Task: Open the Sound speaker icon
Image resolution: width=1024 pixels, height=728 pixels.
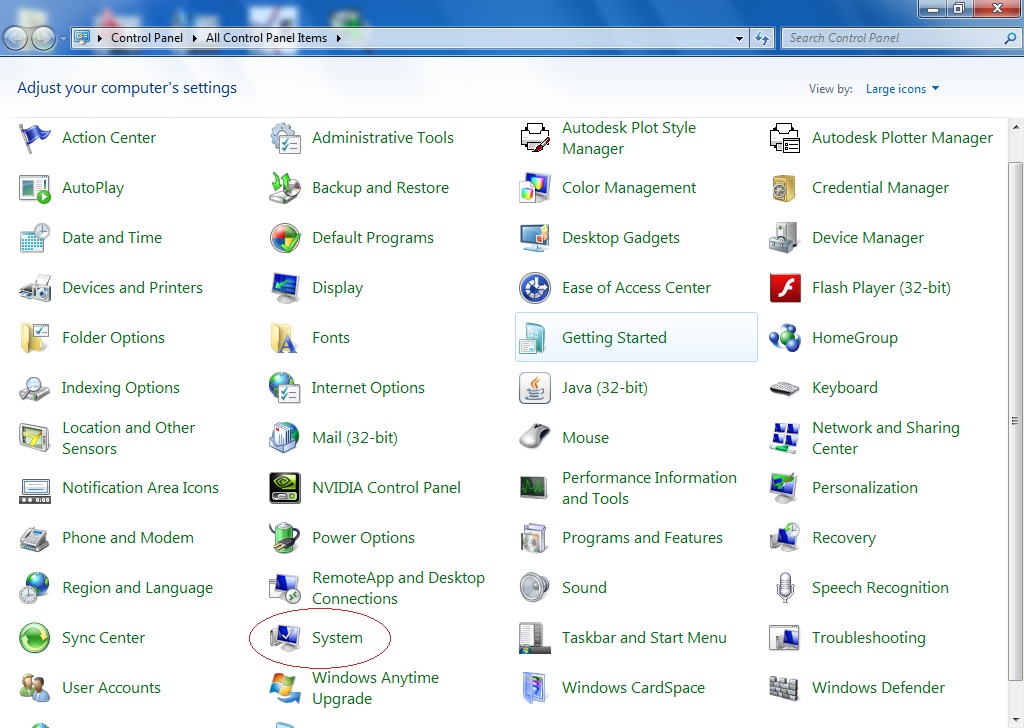Action: click(x=535, y=588)
